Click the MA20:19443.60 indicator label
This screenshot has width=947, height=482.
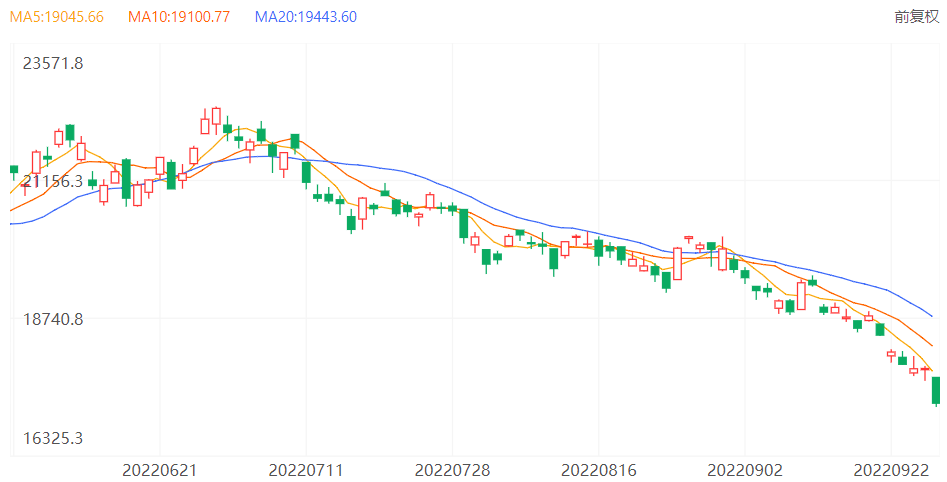[306, 17]
